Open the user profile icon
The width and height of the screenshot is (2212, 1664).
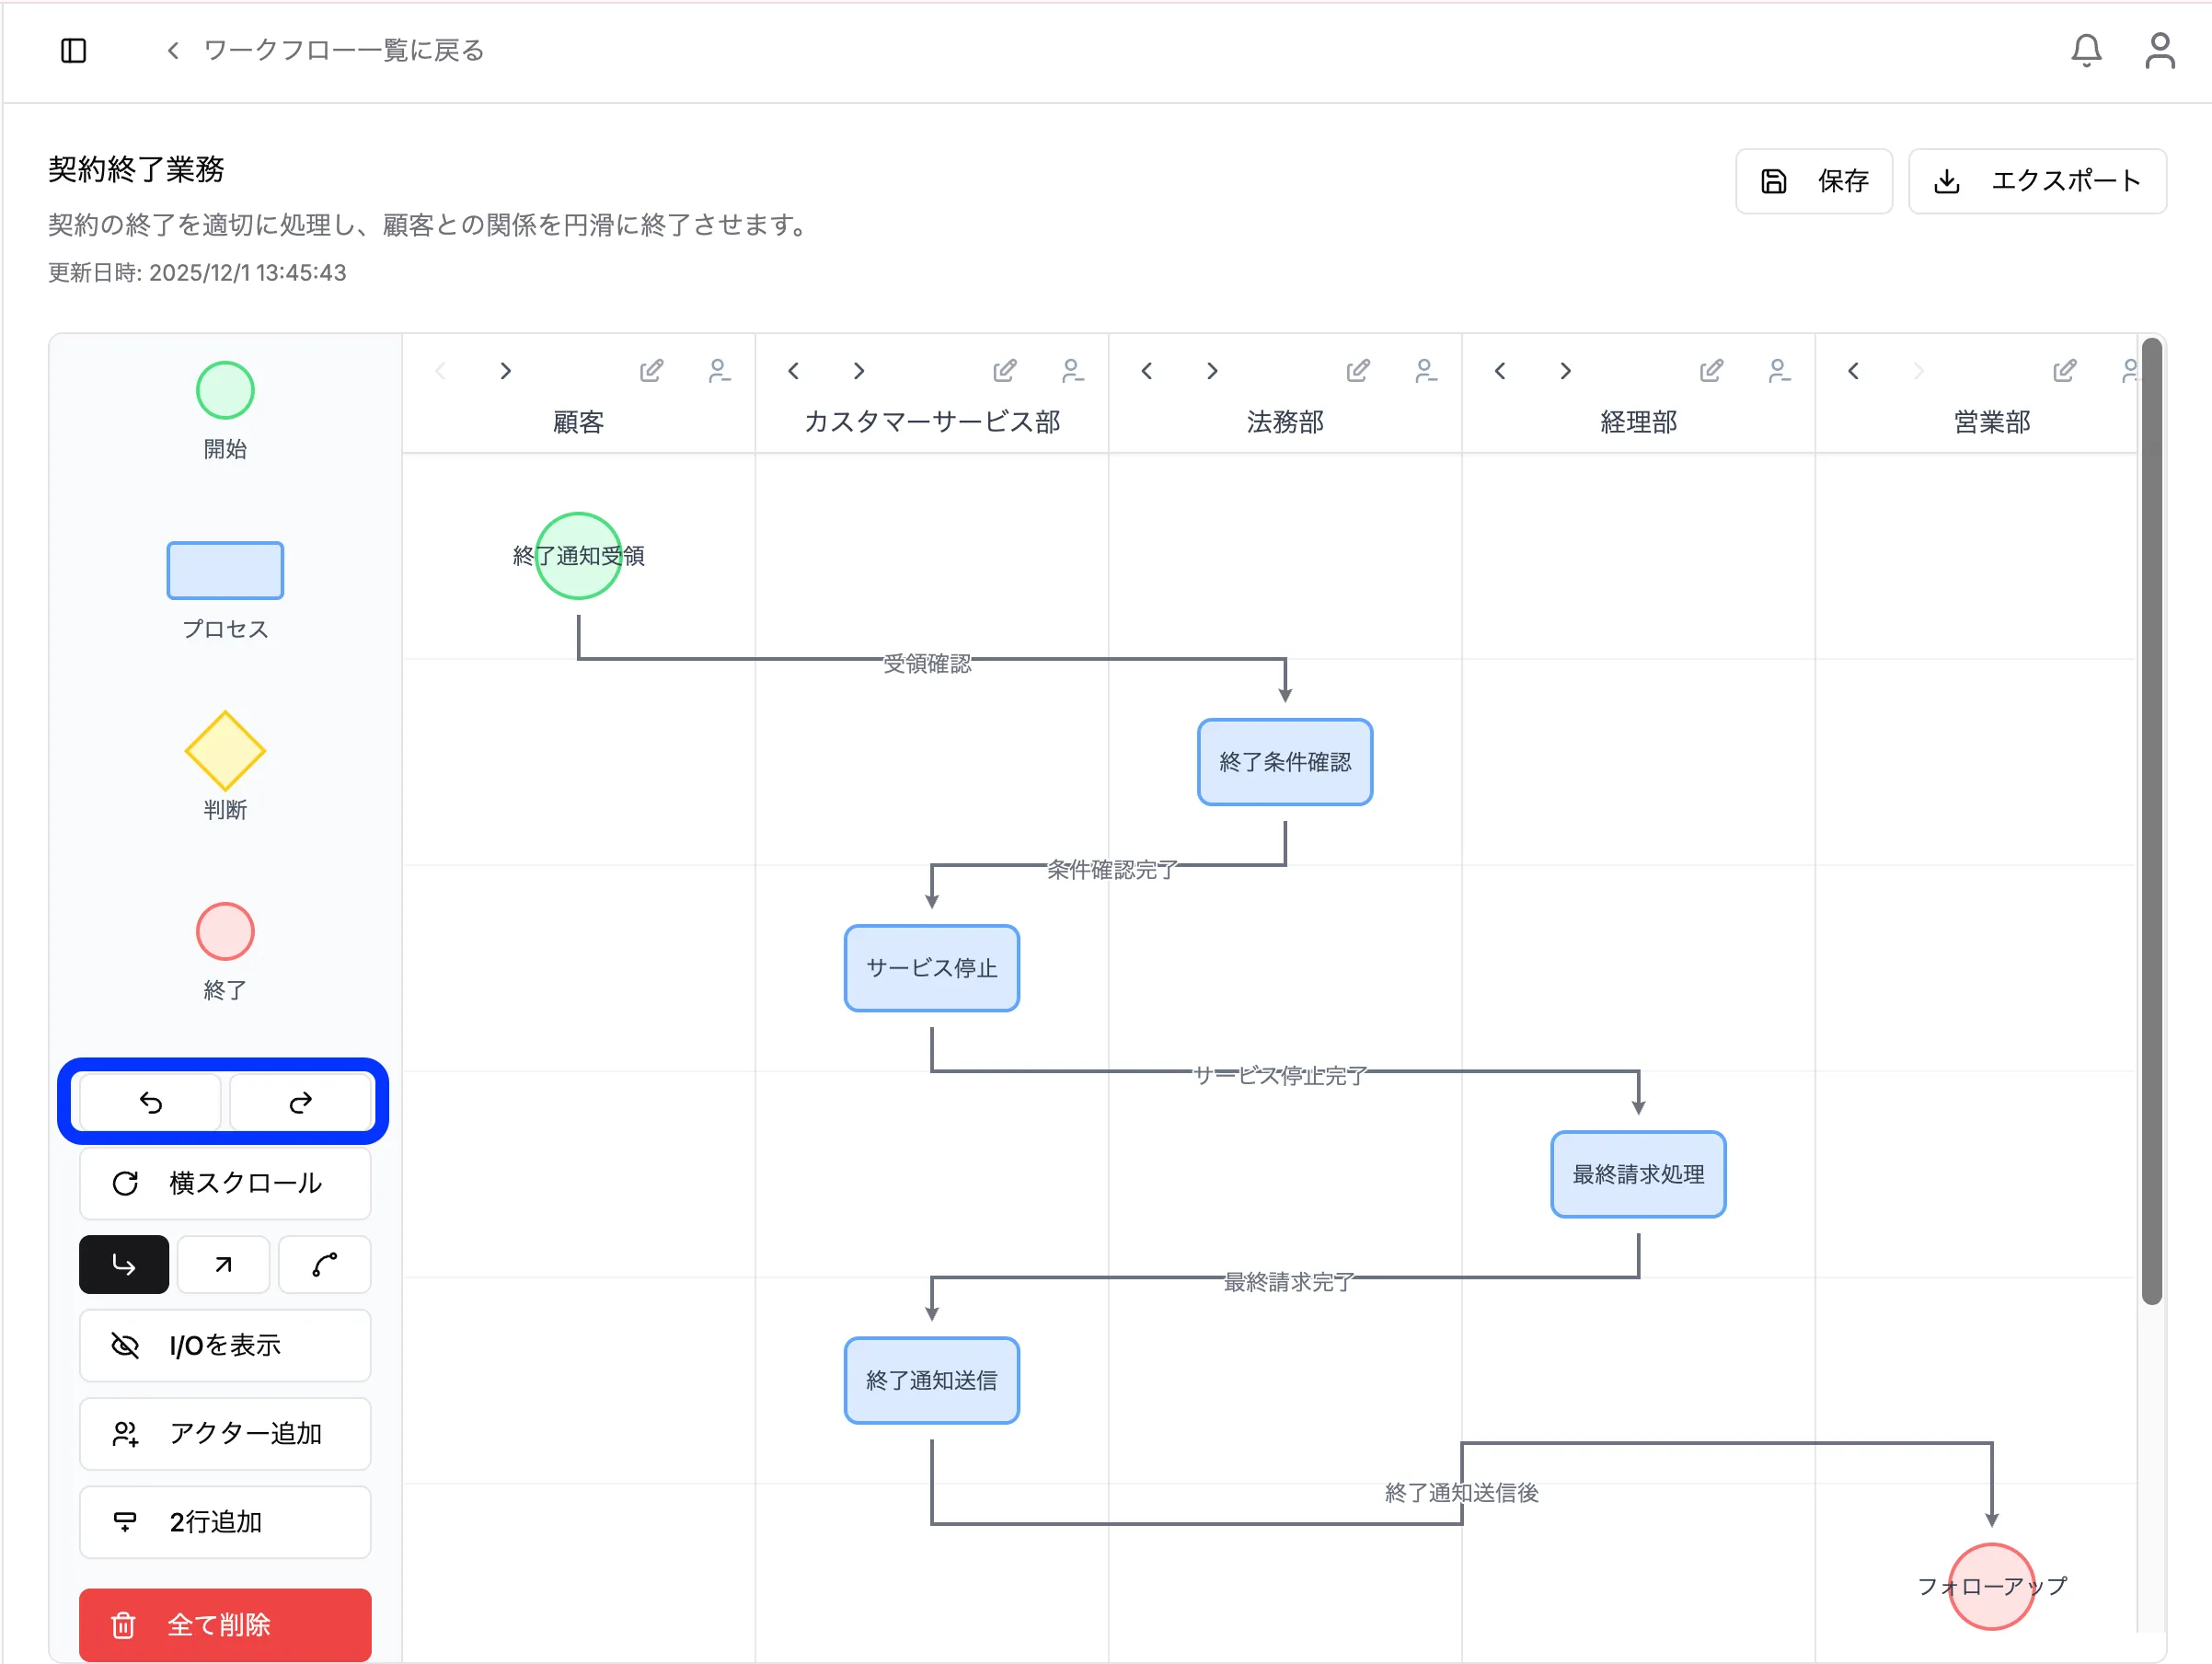(x=2160, y=50)
